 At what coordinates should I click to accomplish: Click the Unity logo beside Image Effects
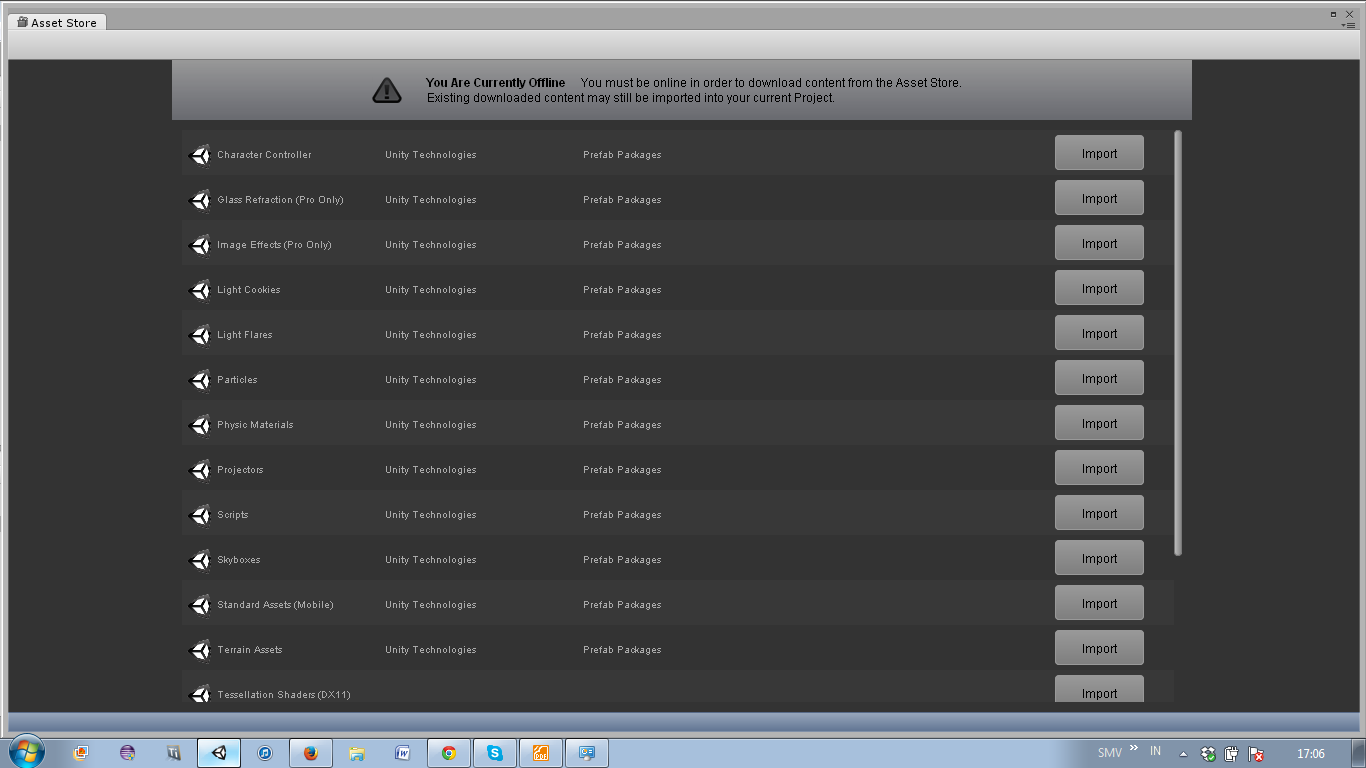coord(200,246)
